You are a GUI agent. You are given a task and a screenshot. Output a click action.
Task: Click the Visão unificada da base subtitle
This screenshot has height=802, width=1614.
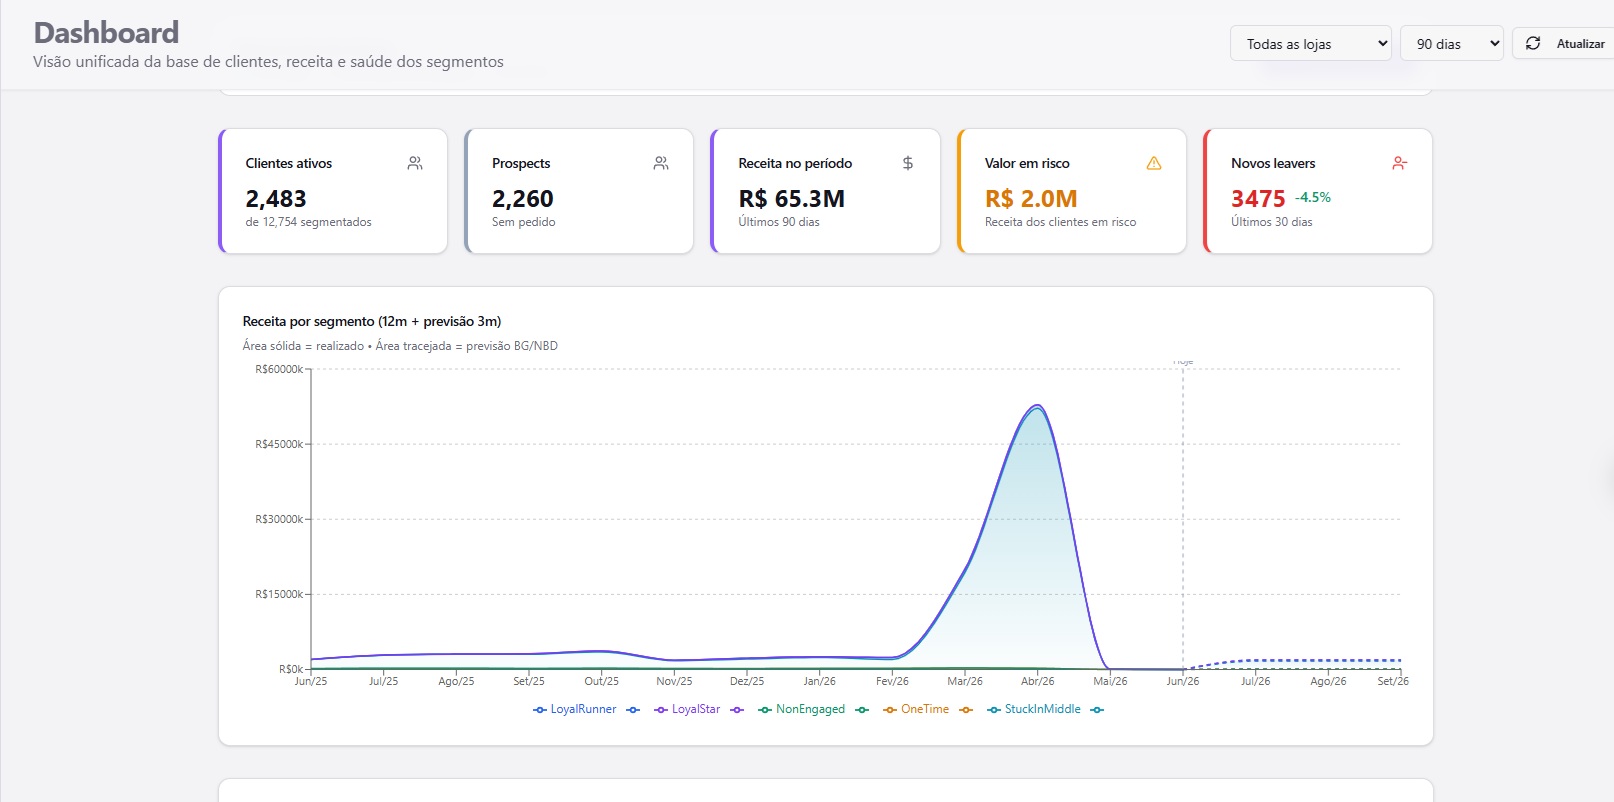[x=268, y=62]
